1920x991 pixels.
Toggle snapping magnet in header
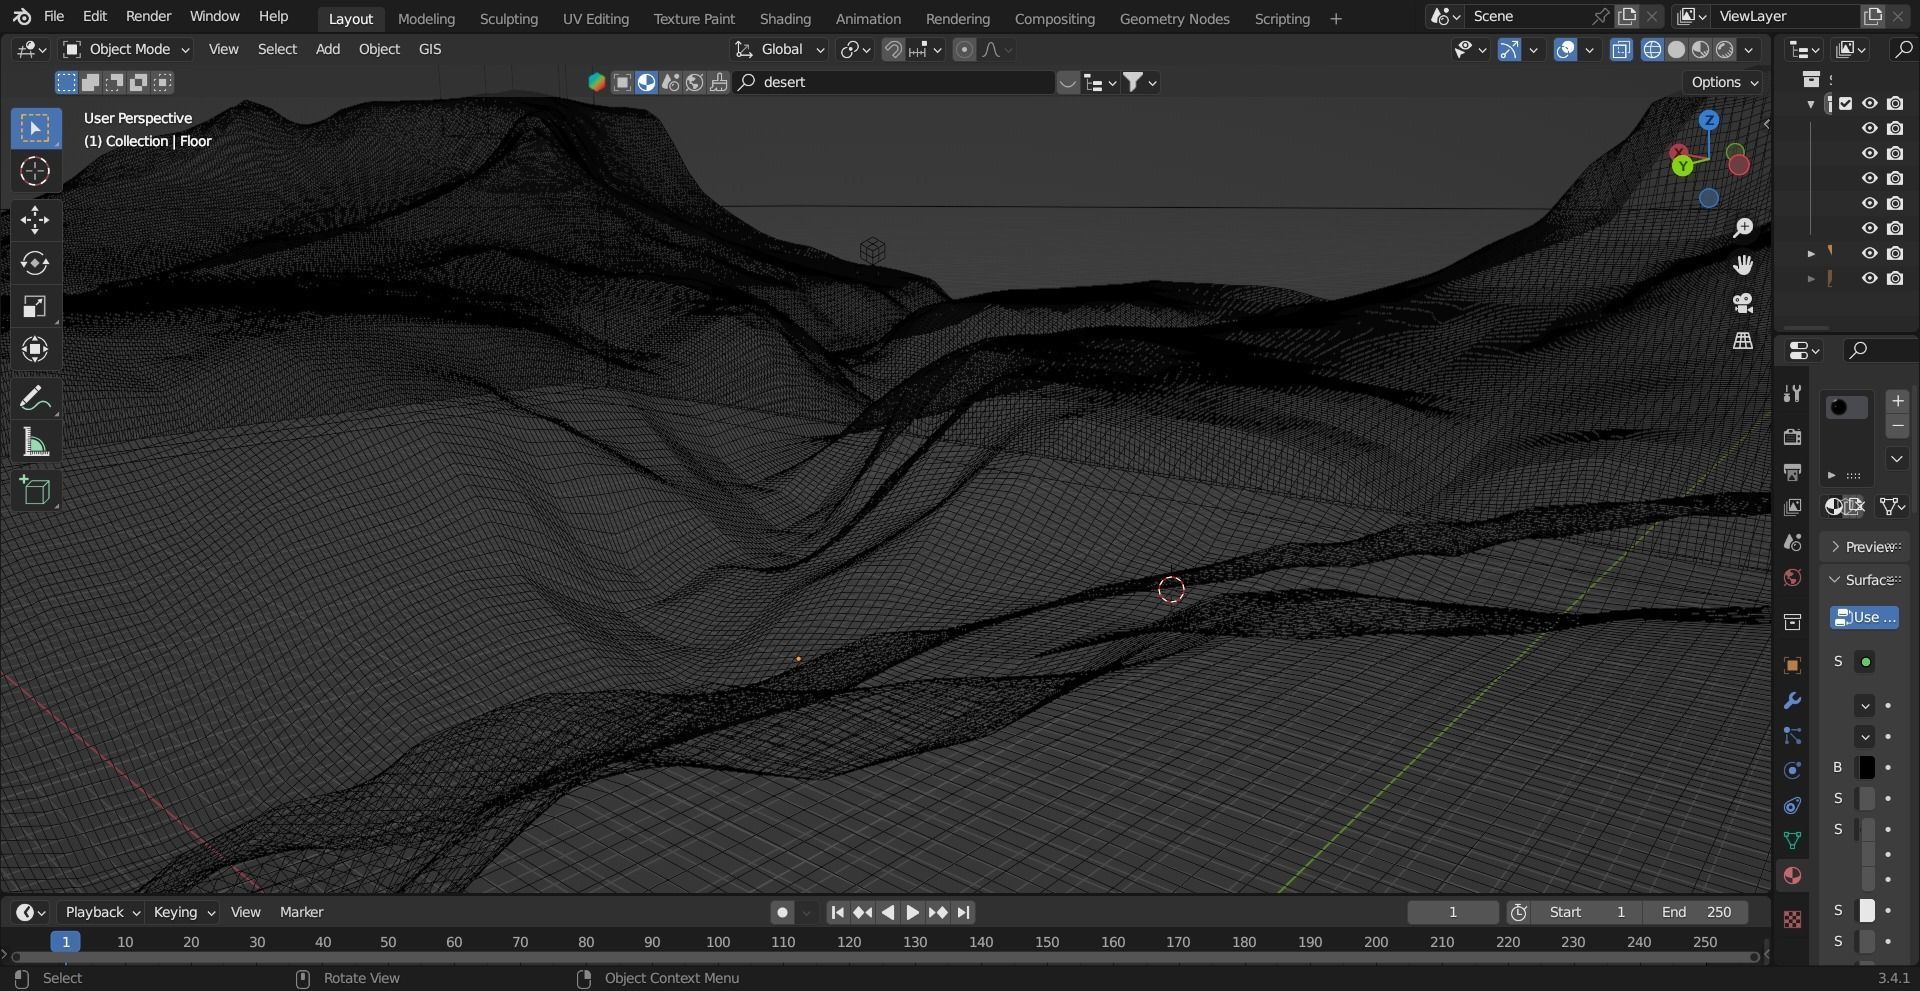click(893, 50)
